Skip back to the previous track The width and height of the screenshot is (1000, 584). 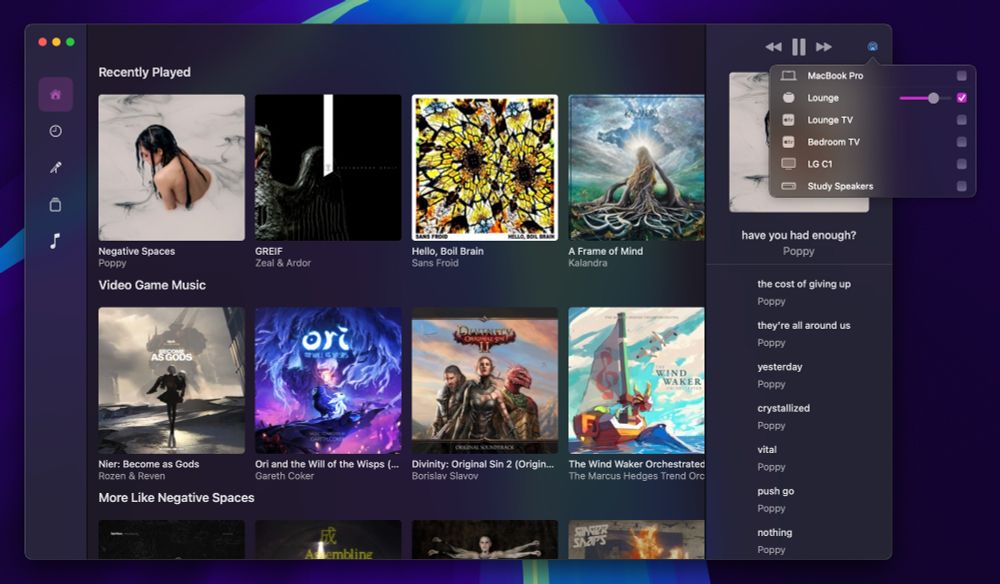click(x=774, y=47)
